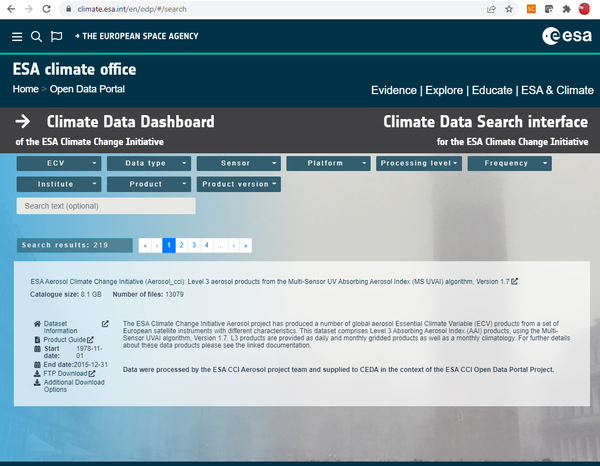
Task: Open the dataset title external link icon
Action: [515, 281]
